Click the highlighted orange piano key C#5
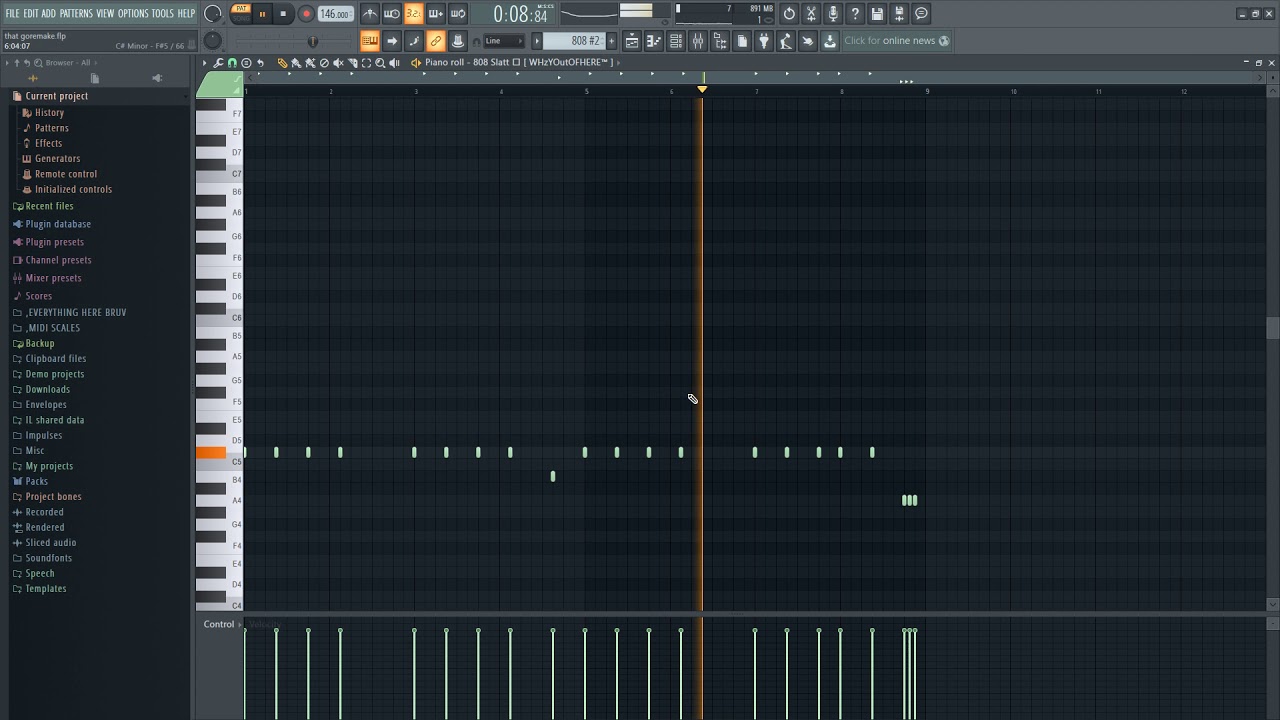The height and width of the screenshot is (720, 1280). click(211, 453)
